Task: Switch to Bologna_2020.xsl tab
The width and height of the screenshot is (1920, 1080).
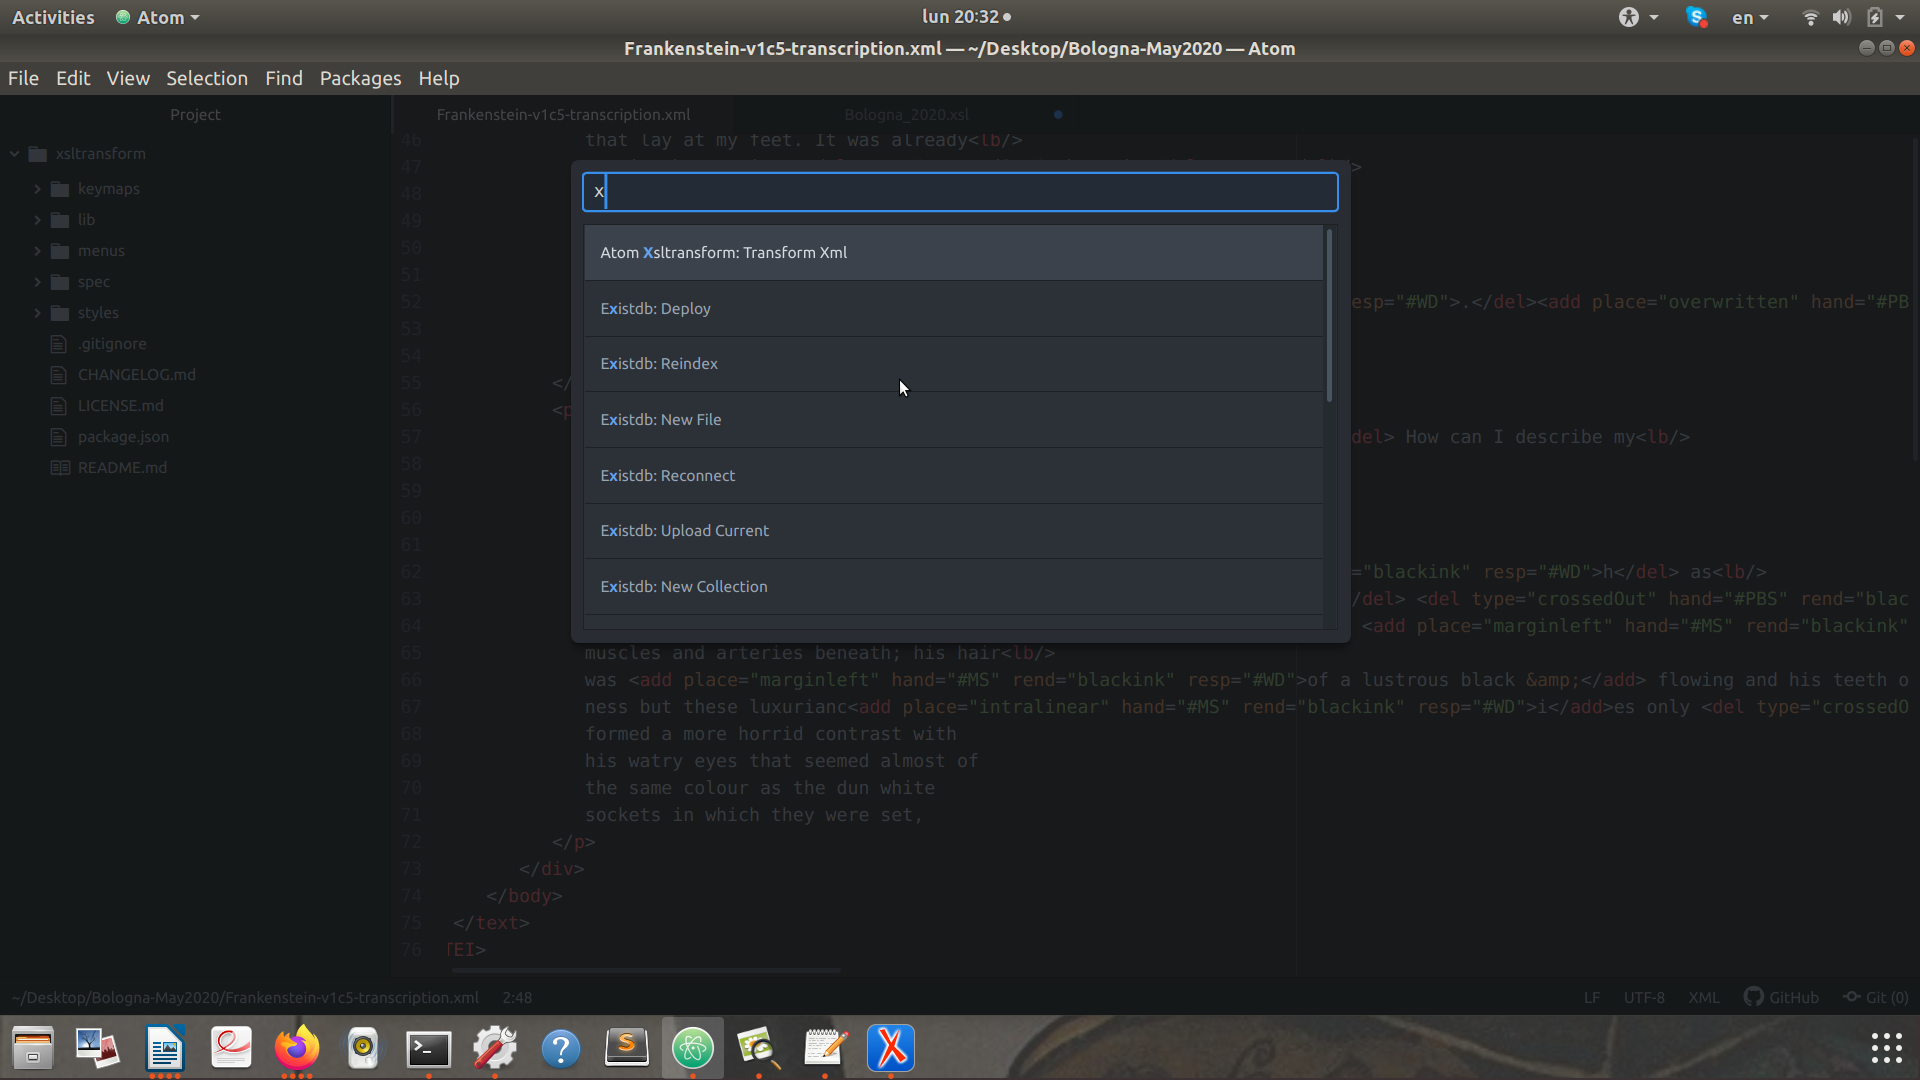Action: (906, 115)
